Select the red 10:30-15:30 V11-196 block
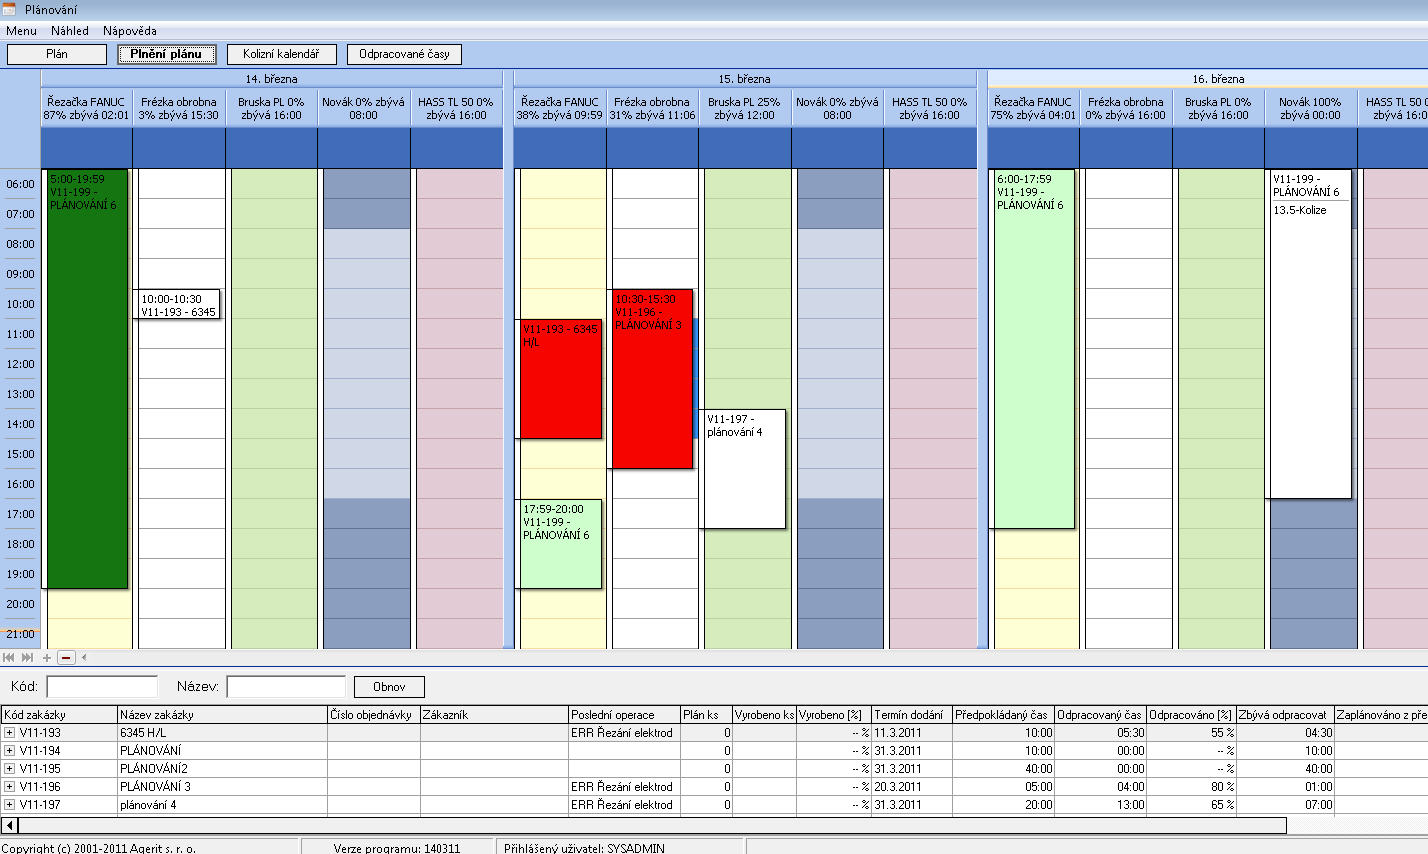 point(652,379)
